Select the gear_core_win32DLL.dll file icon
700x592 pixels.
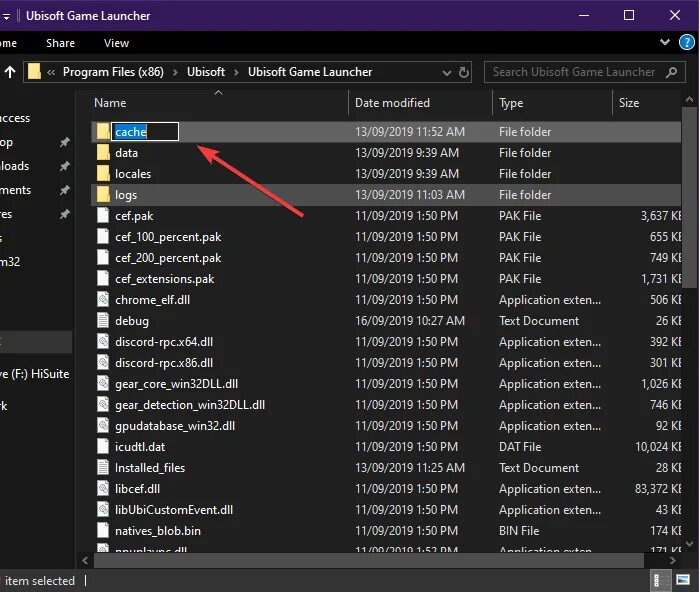pos(103,384)
